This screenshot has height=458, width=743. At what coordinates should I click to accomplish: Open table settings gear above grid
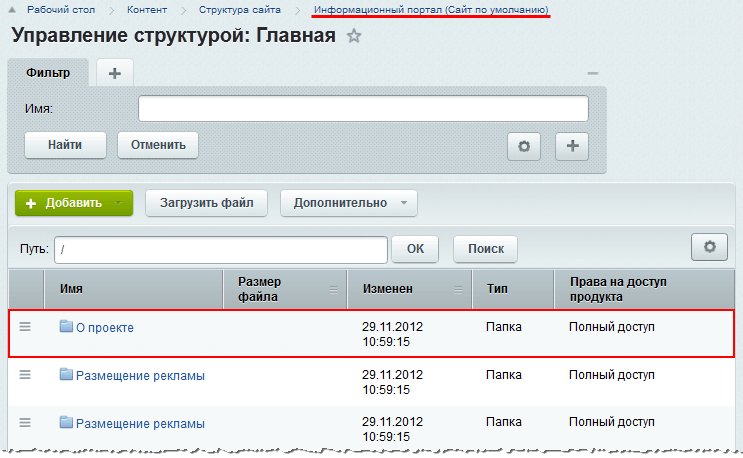(709, 247)
